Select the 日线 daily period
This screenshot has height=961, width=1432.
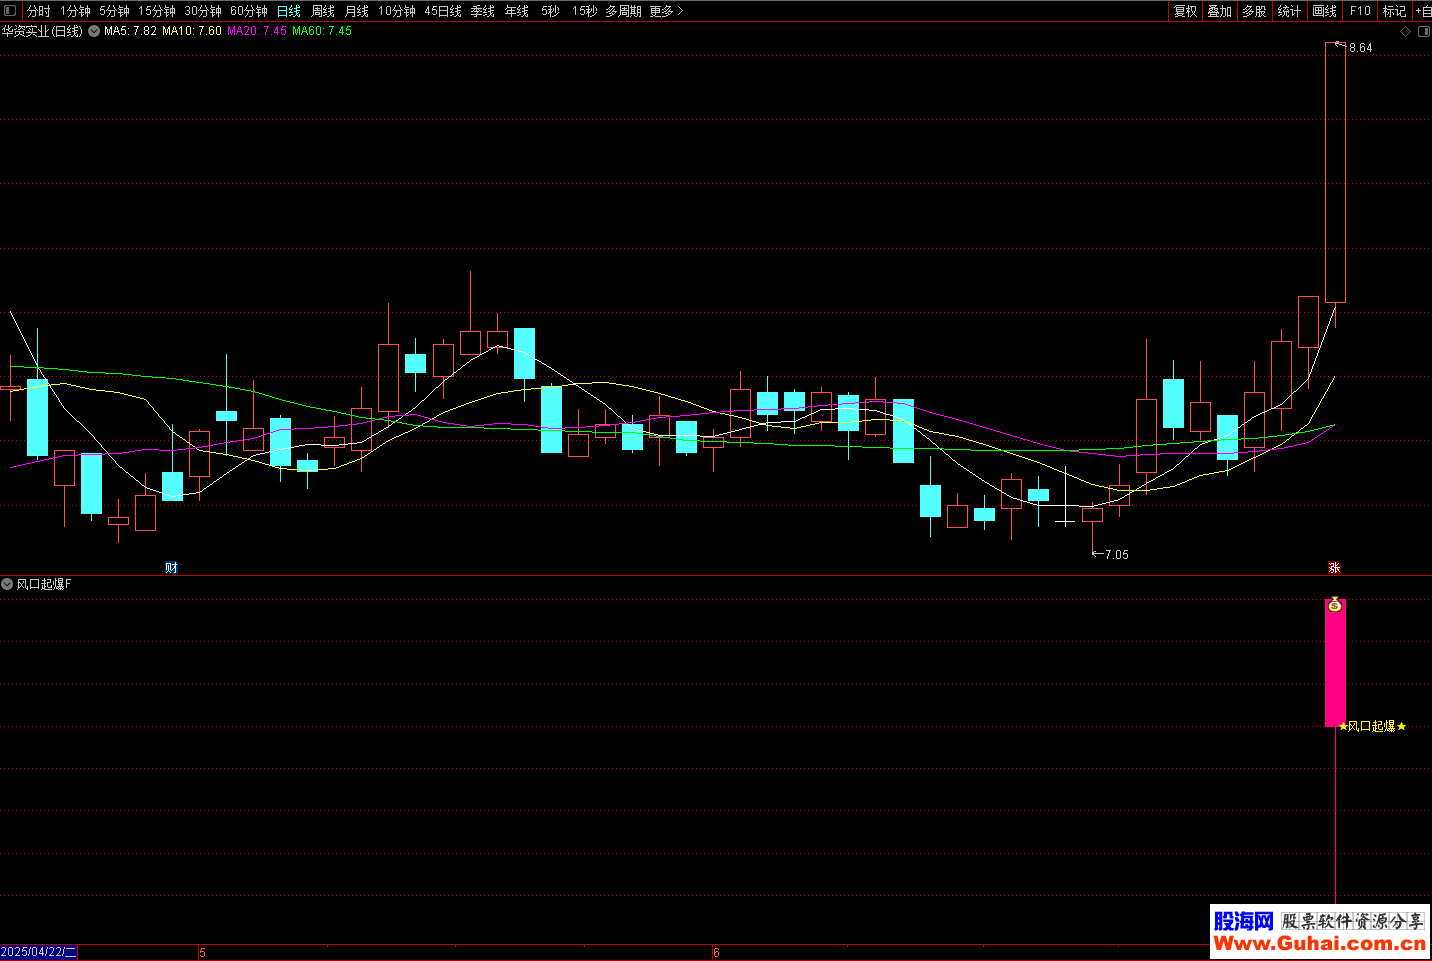(289, 11)
